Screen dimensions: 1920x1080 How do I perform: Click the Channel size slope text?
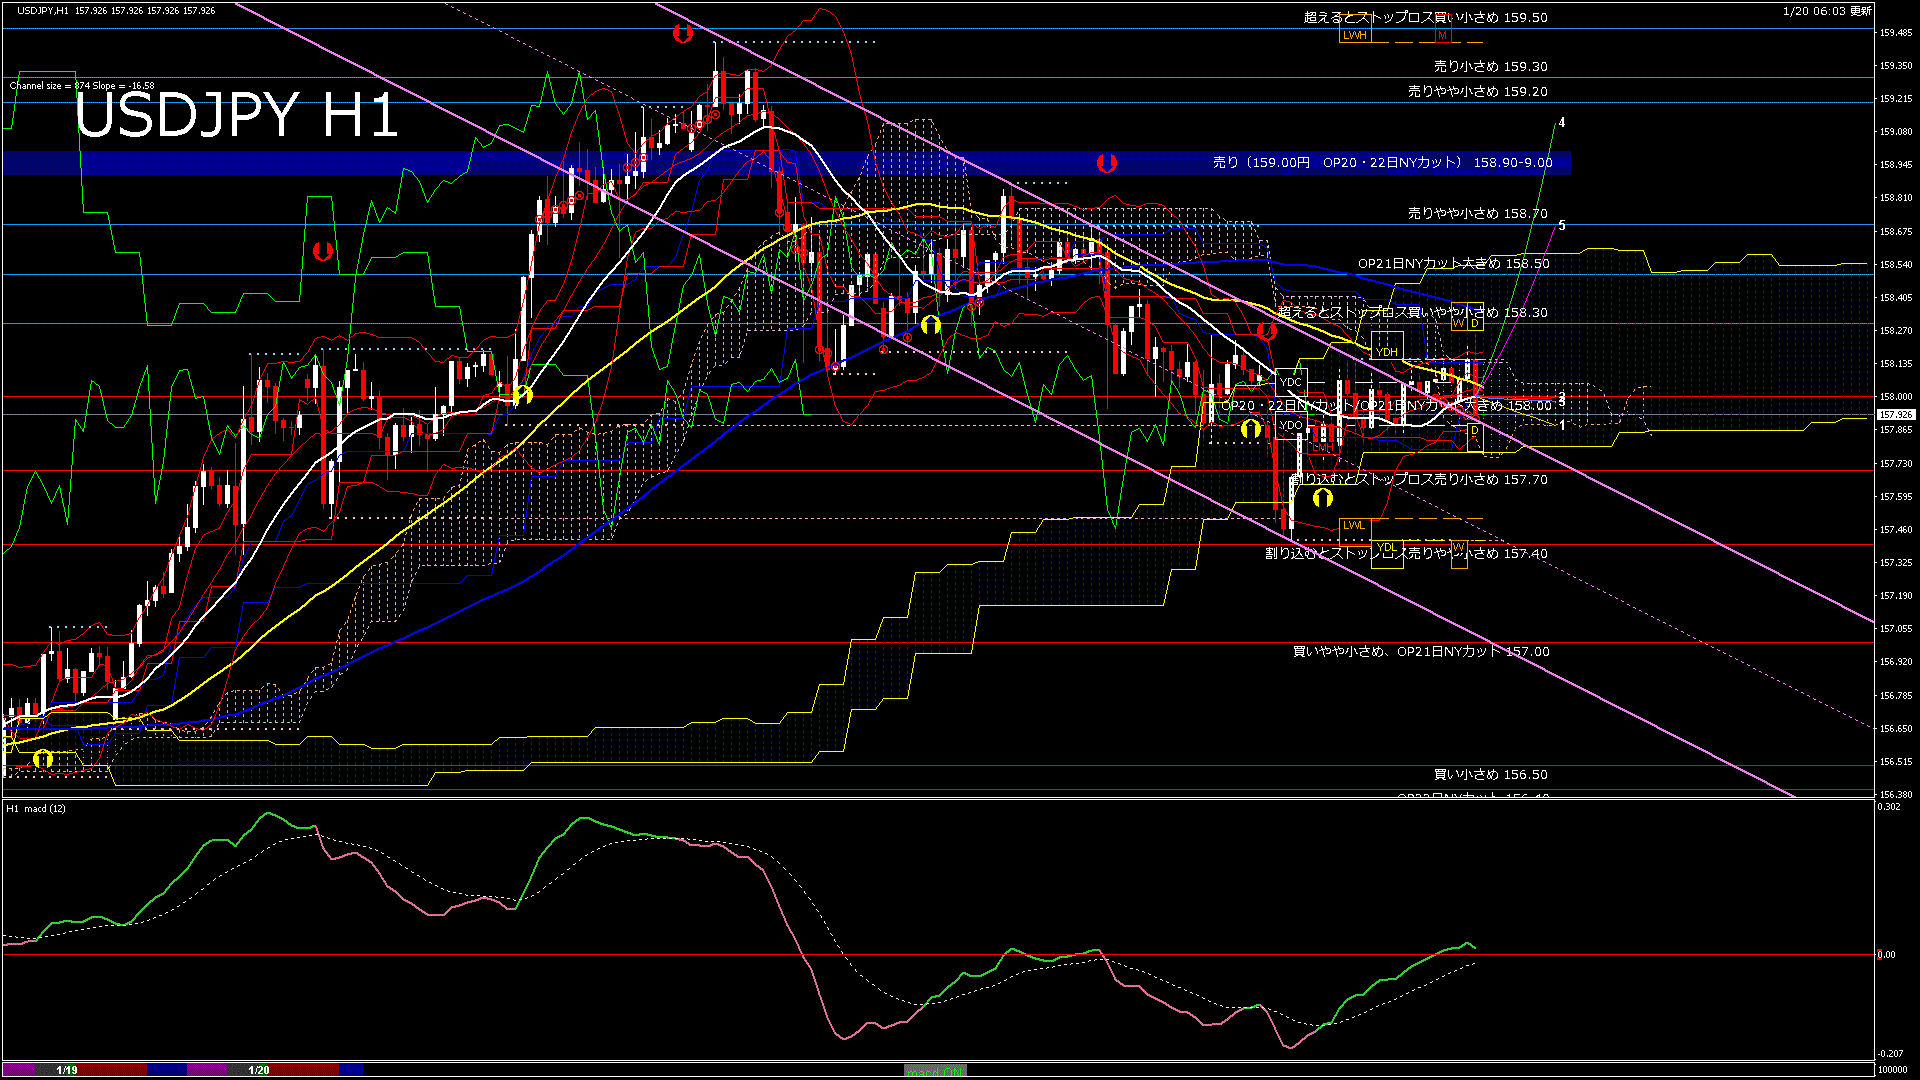pos(82,86)
